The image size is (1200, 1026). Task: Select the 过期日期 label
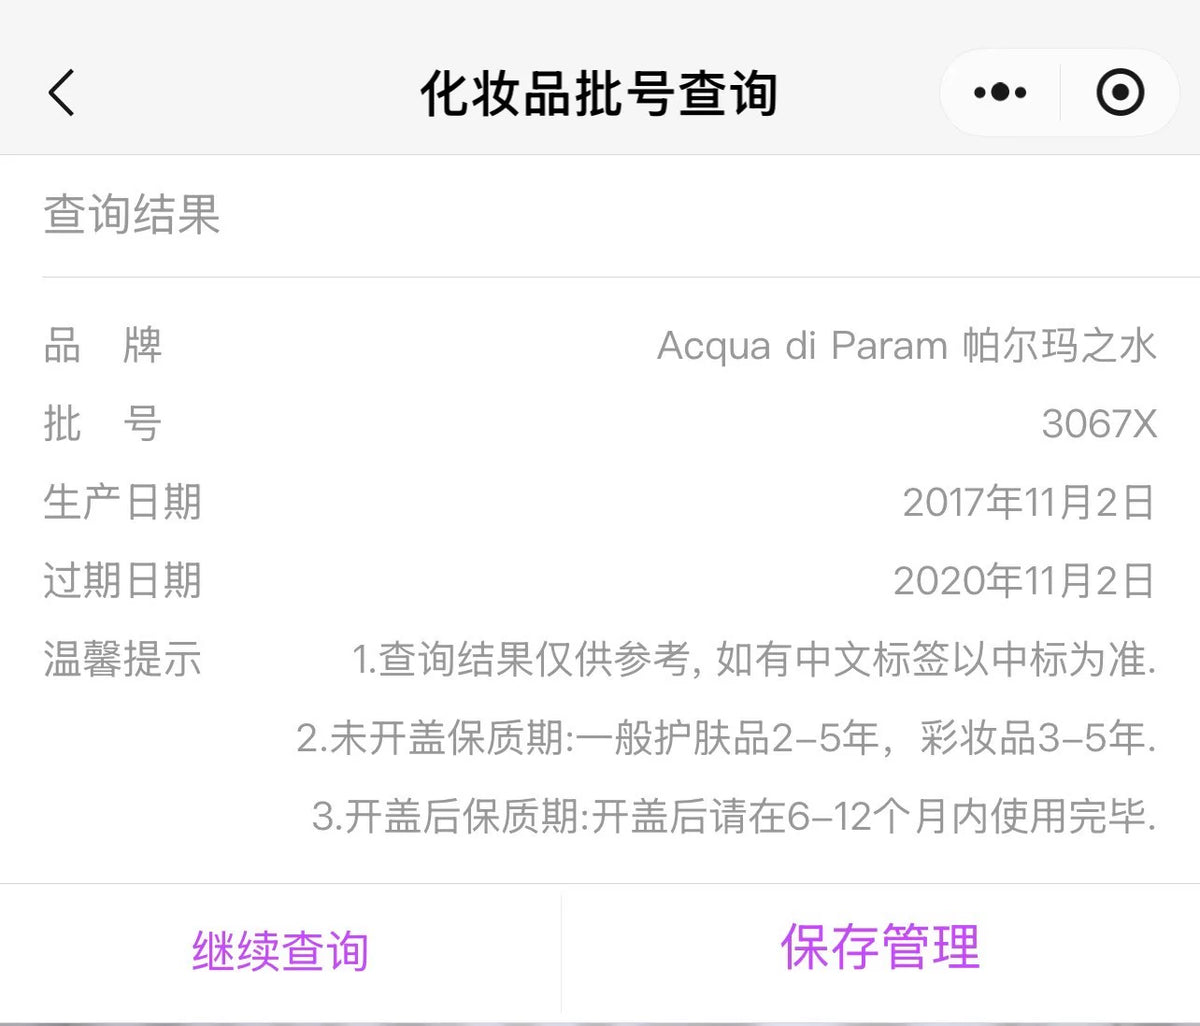coord(122,581)
